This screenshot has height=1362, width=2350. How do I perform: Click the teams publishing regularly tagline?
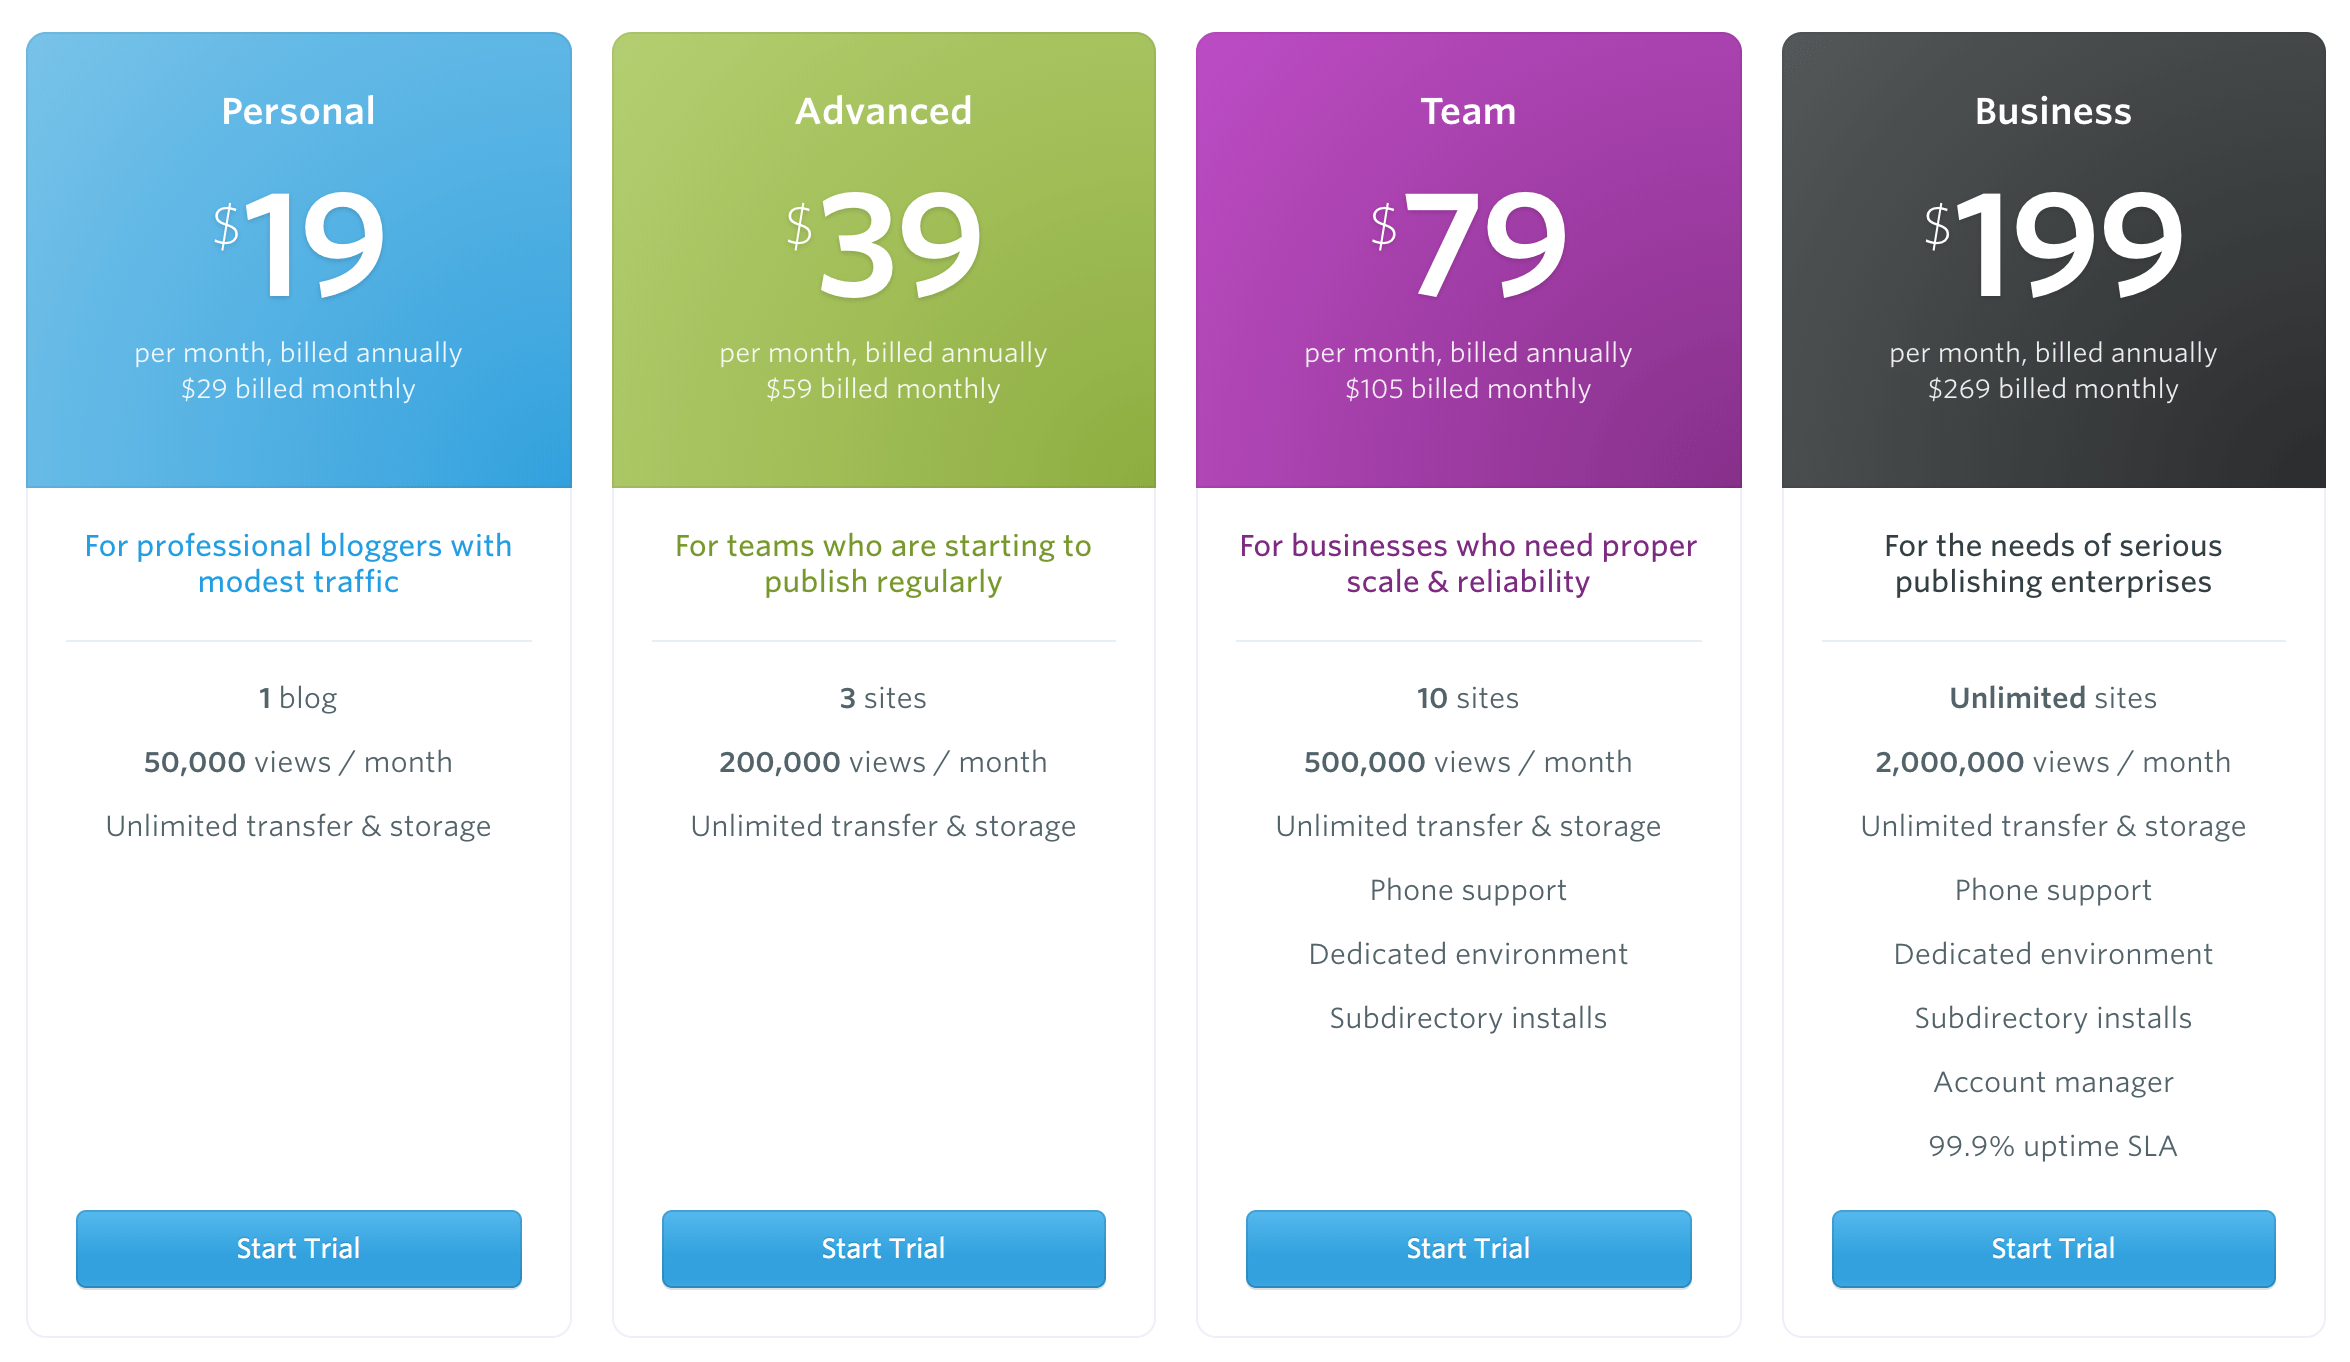coord(883,563)
